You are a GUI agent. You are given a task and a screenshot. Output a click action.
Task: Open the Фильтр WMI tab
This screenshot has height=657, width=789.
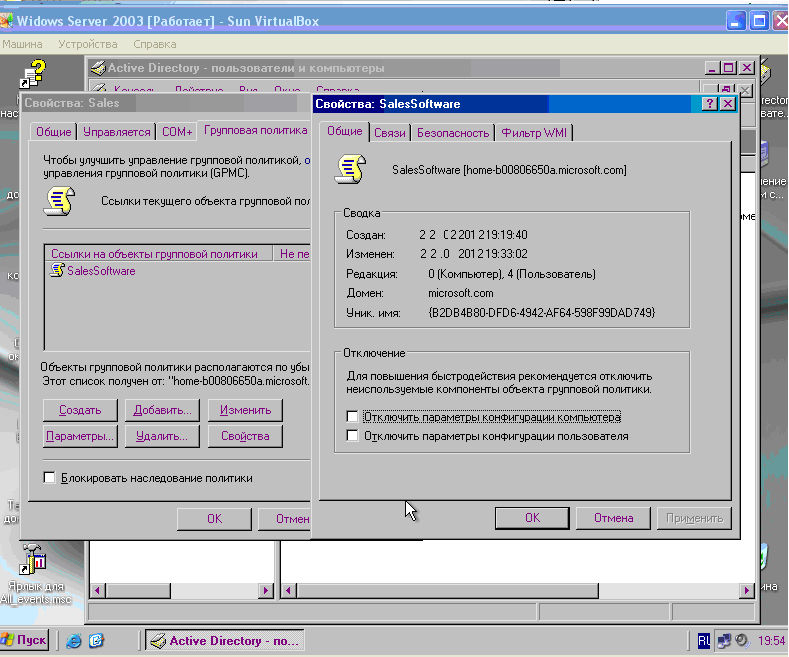point(534,133)
